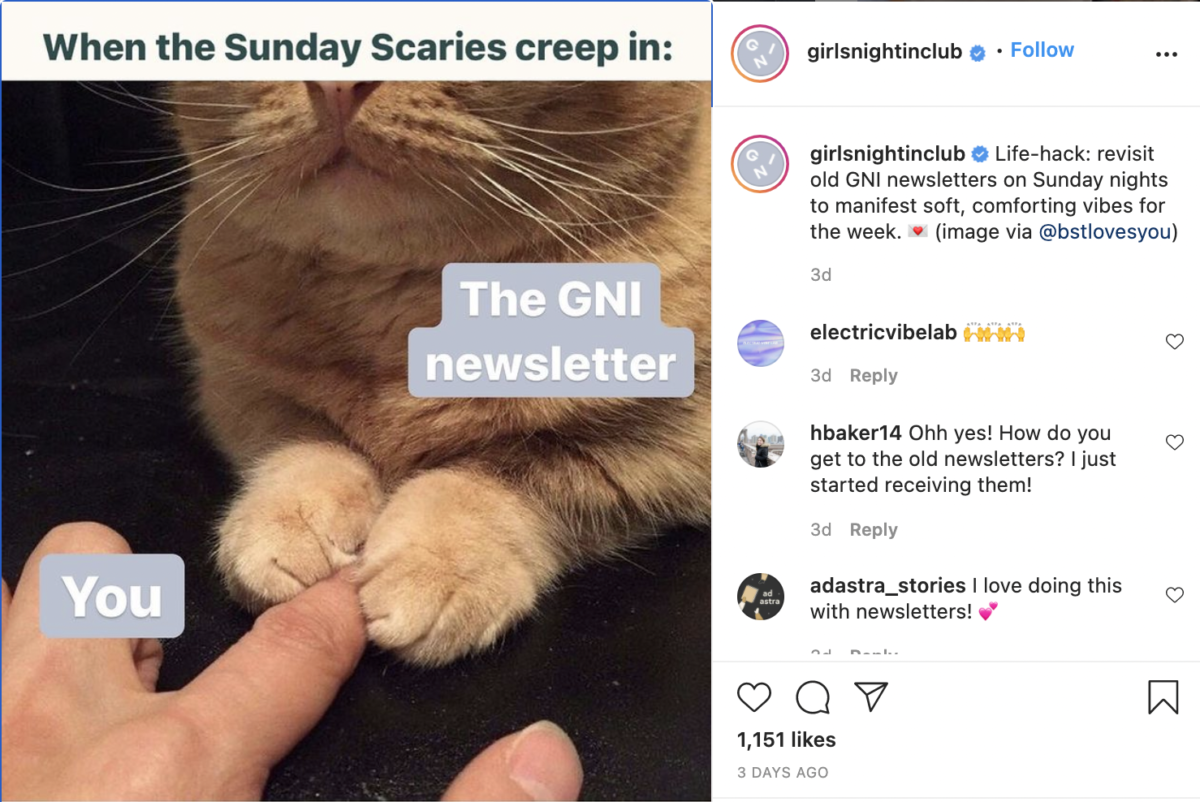This screenshot has width=1200, height=802.
Task: Follow the girlsnightinclub account
Action: point(1042,50)
